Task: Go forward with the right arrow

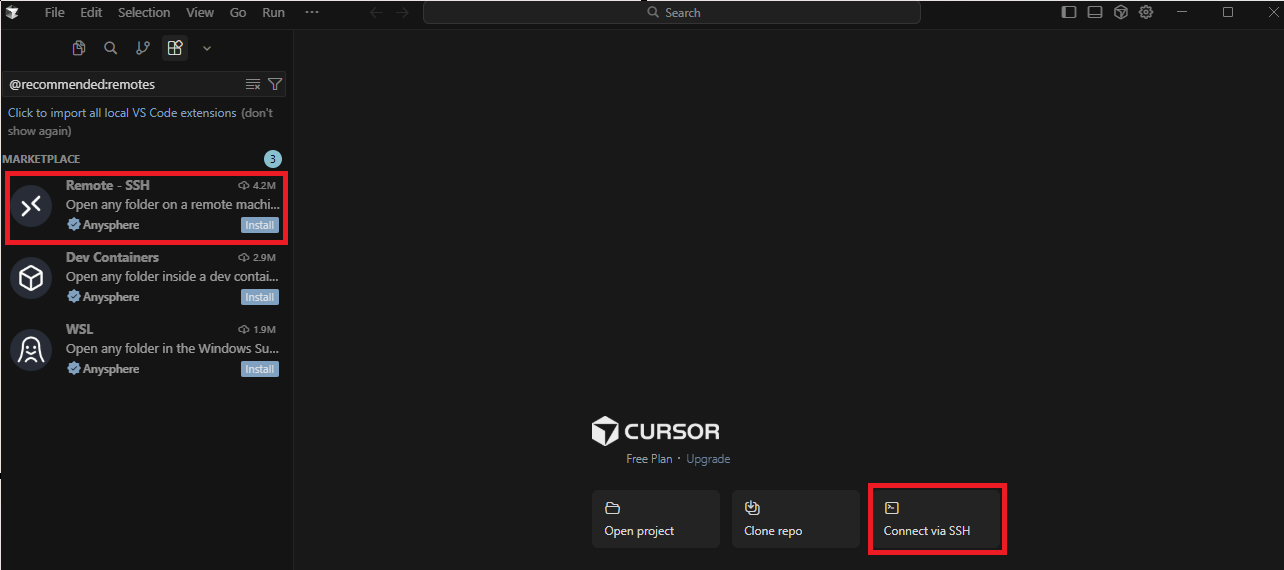Action: click(x=401, y=13)
